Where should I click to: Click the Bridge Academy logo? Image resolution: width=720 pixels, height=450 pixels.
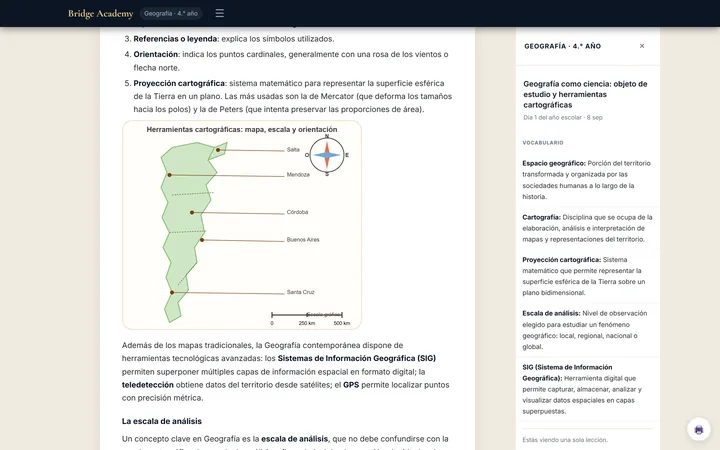[101, 13]
